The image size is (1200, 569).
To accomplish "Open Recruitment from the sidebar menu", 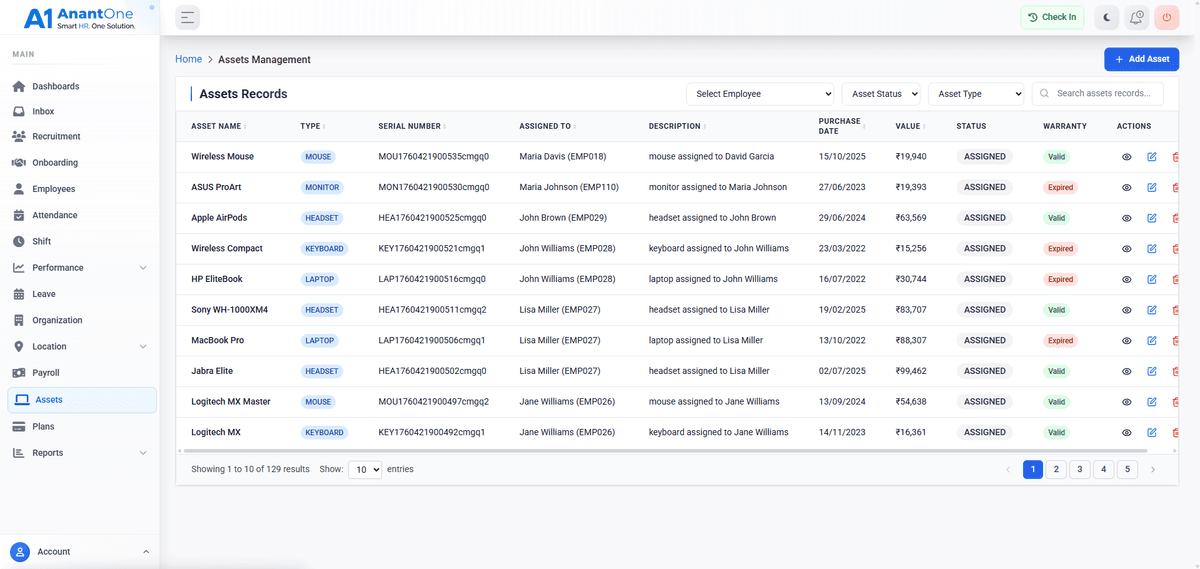I will [x=56, y=137].
